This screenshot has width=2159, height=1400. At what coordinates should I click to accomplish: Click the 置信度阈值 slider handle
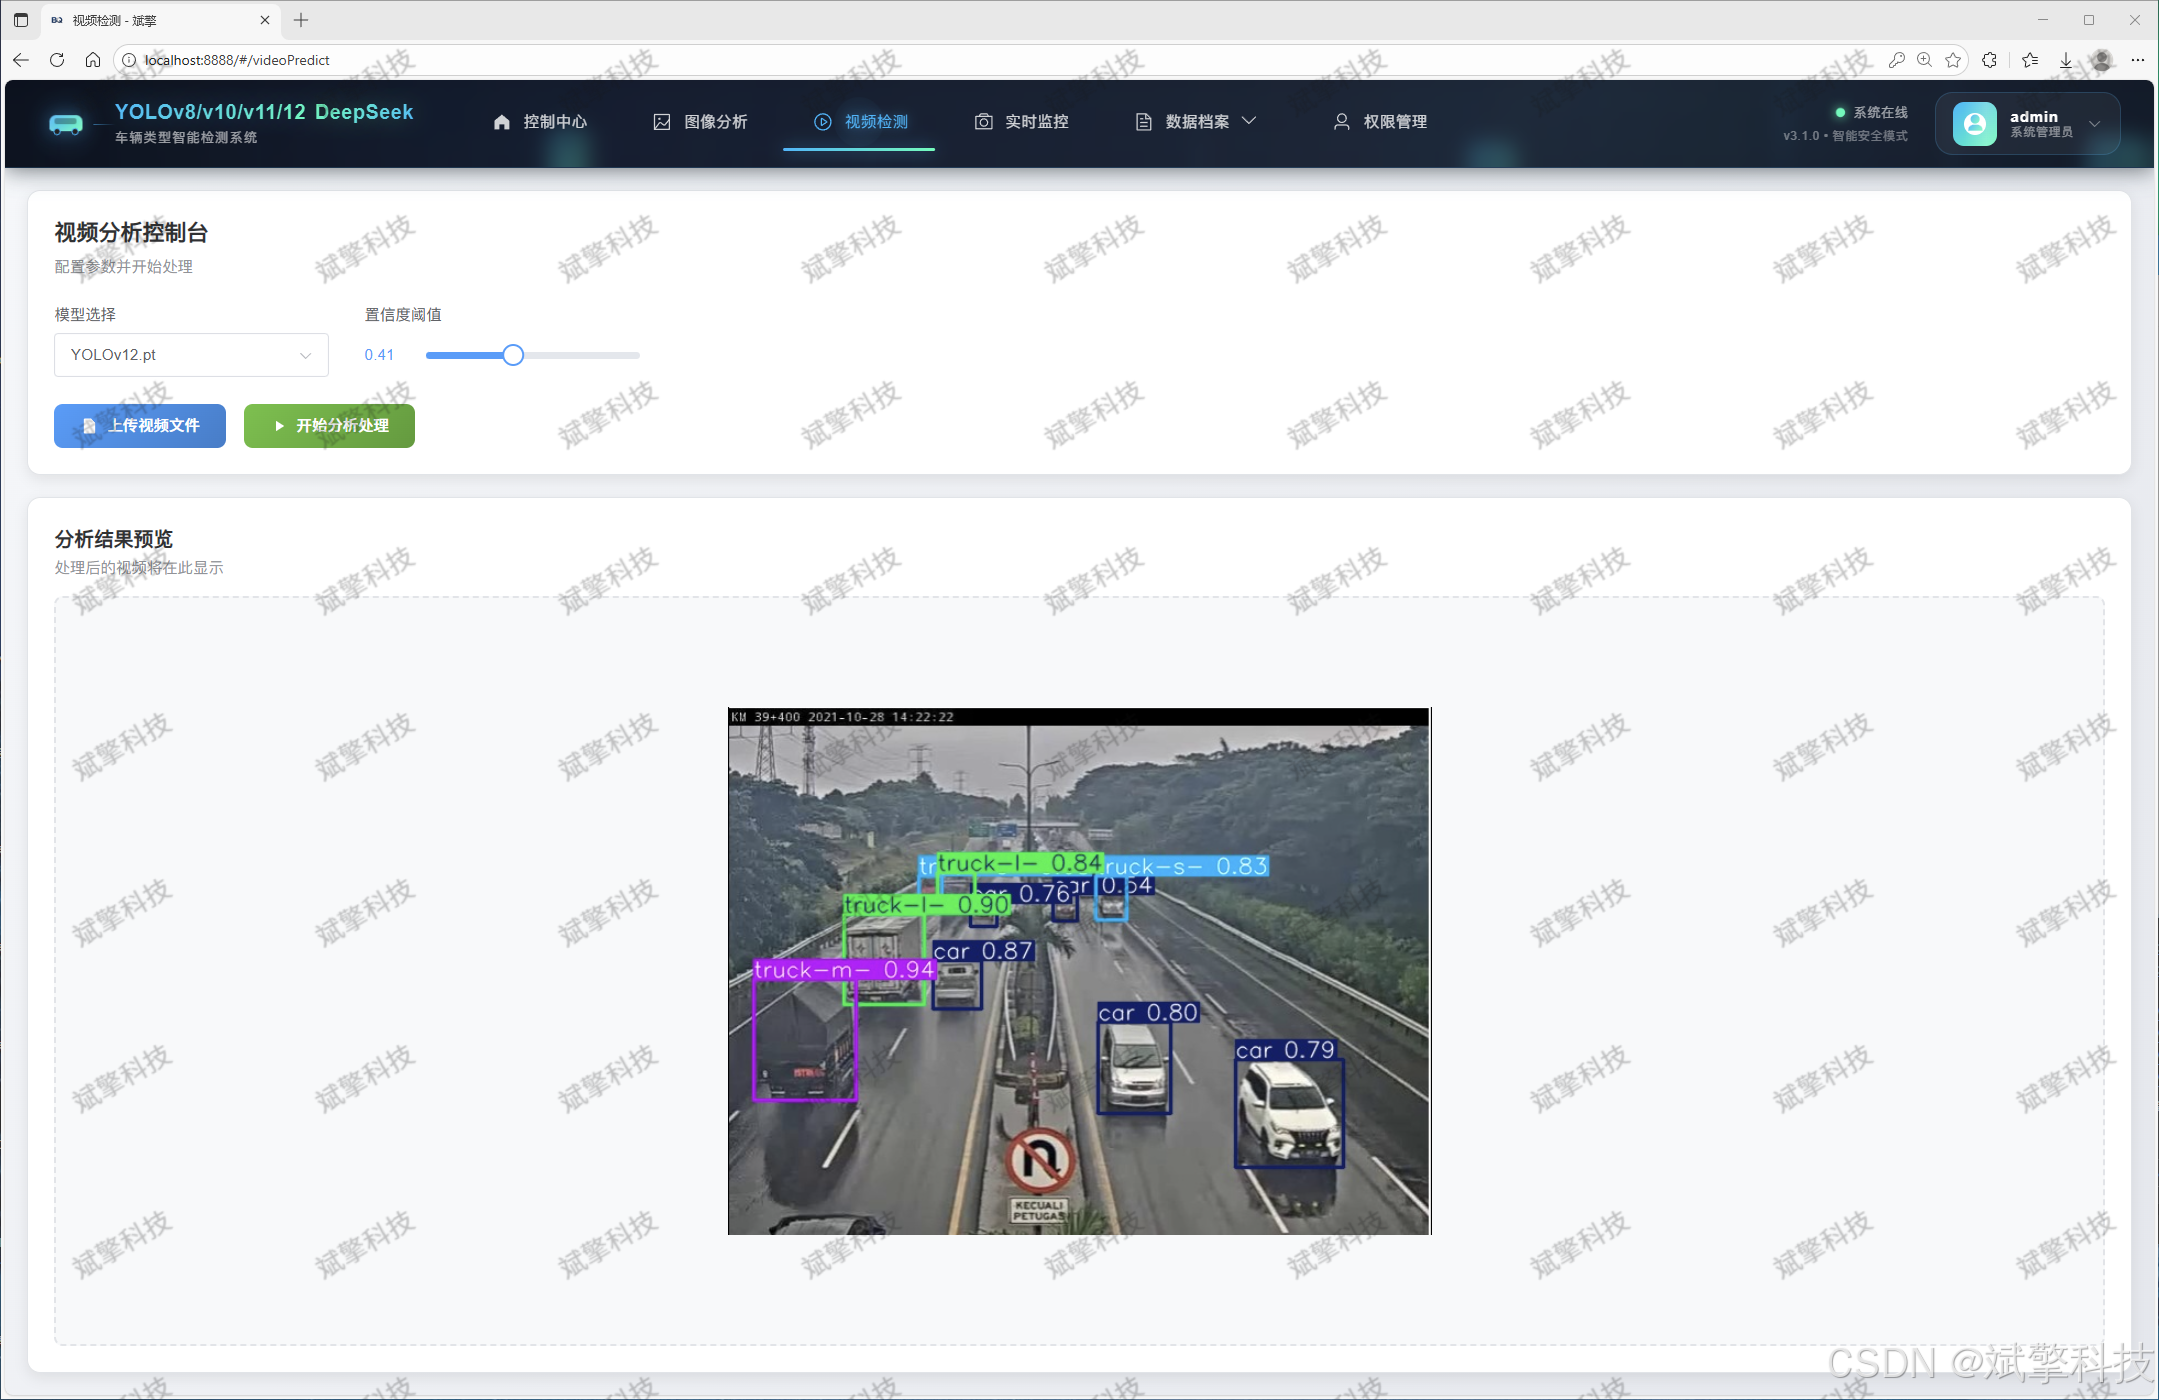[513, 355]
